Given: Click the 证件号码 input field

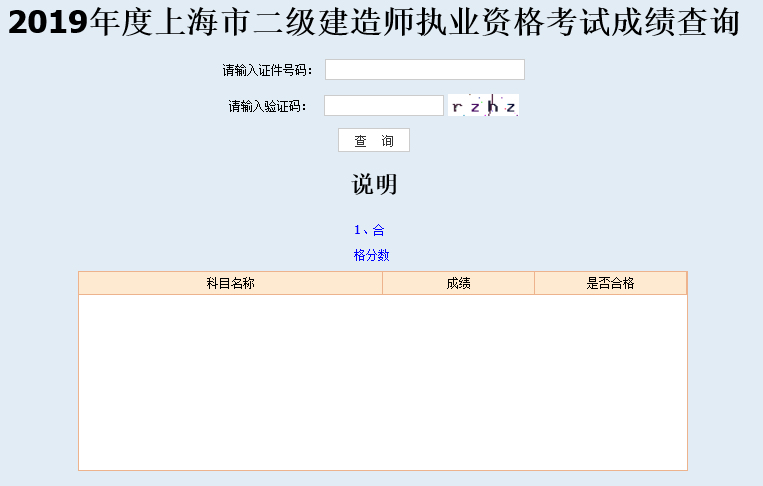Looking at the screenshot, I should [x=424, y=69].
